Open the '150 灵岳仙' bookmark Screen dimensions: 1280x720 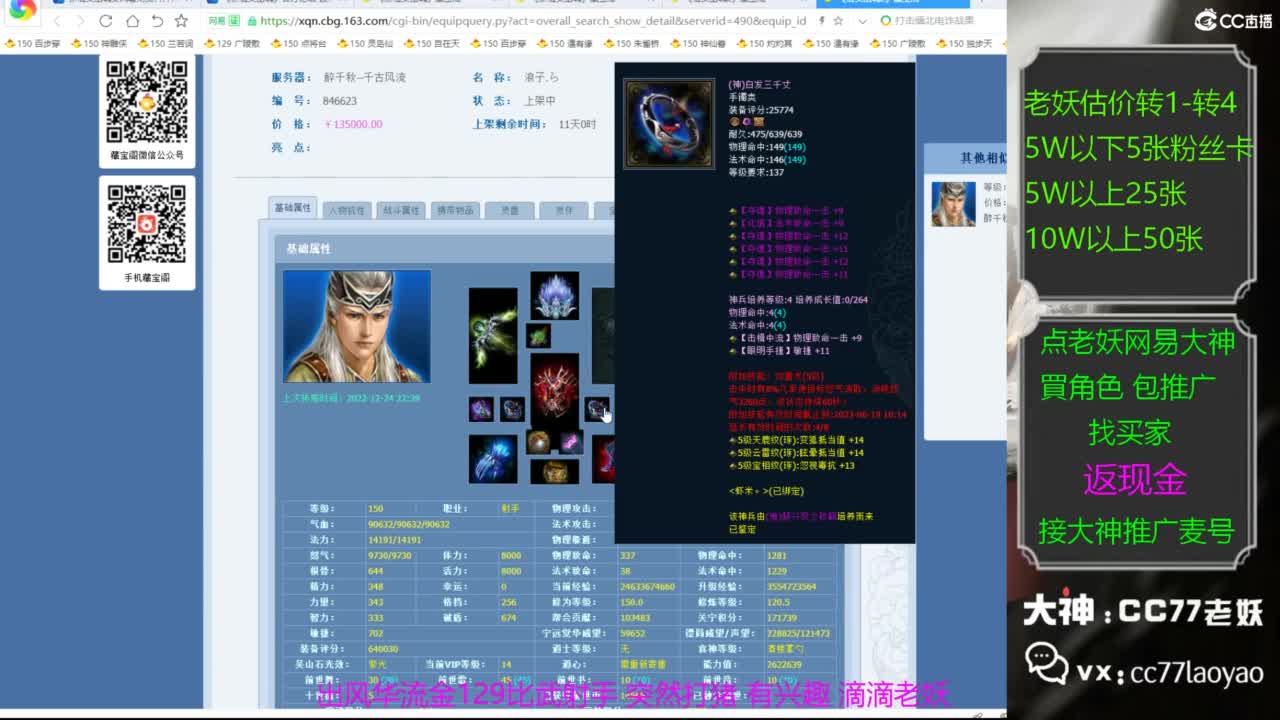[365, 43]
